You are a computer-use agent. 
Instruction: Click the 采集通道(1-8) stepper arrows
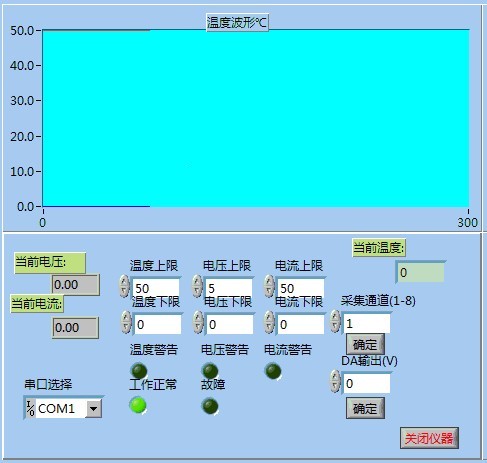point(335,321)
